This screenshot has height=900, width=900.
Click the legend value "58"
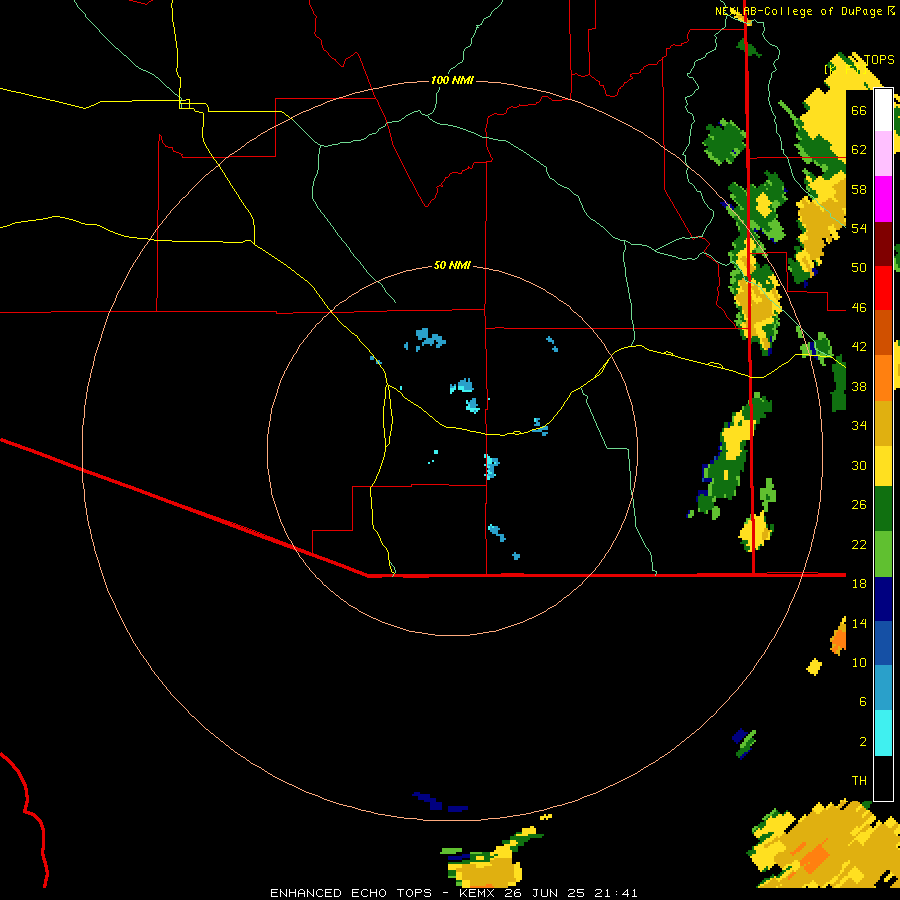(x=859, y=189)
